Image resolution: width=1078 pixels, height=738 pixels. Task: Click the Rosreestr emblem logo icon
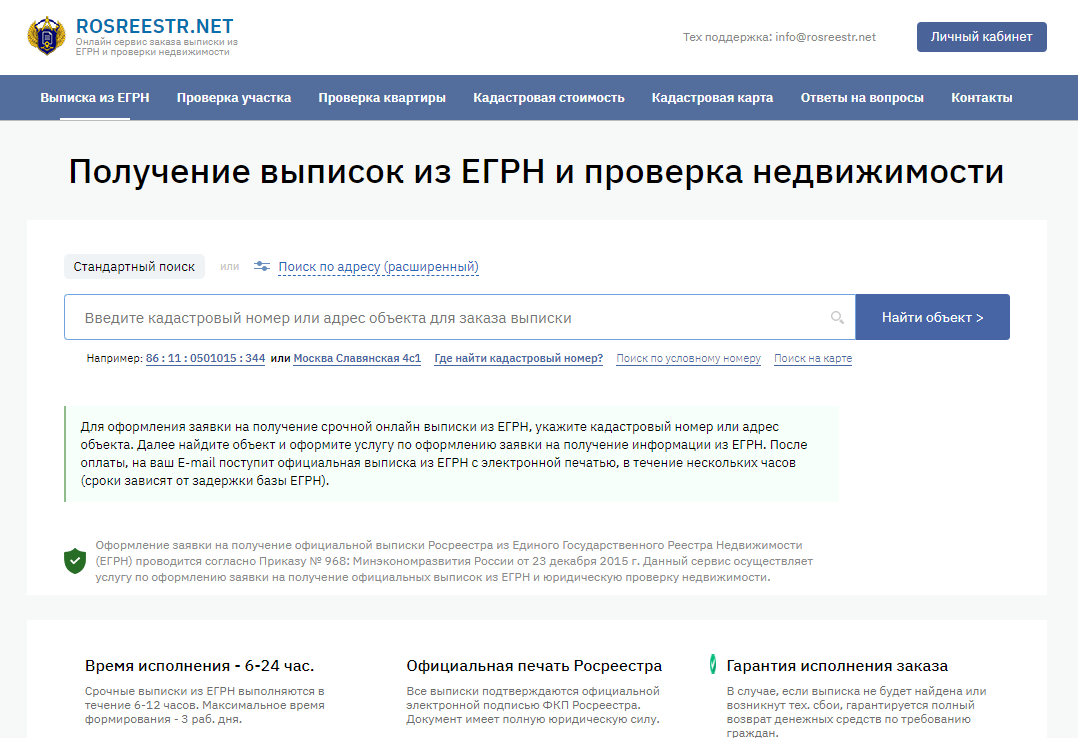[47, 36]
